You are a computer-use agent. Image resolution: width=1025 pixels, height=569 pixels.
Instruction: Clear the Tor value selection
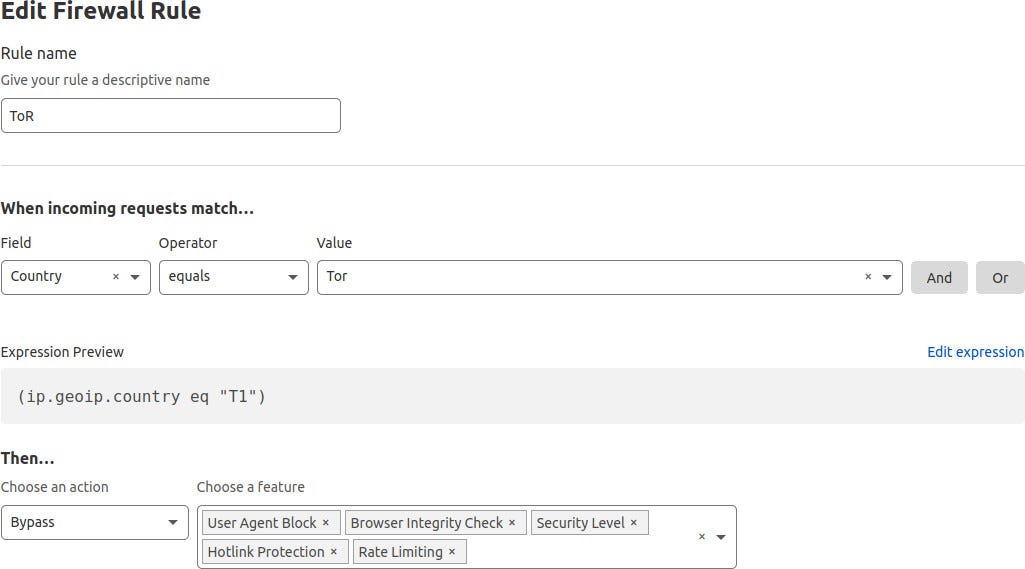point(868,277)
